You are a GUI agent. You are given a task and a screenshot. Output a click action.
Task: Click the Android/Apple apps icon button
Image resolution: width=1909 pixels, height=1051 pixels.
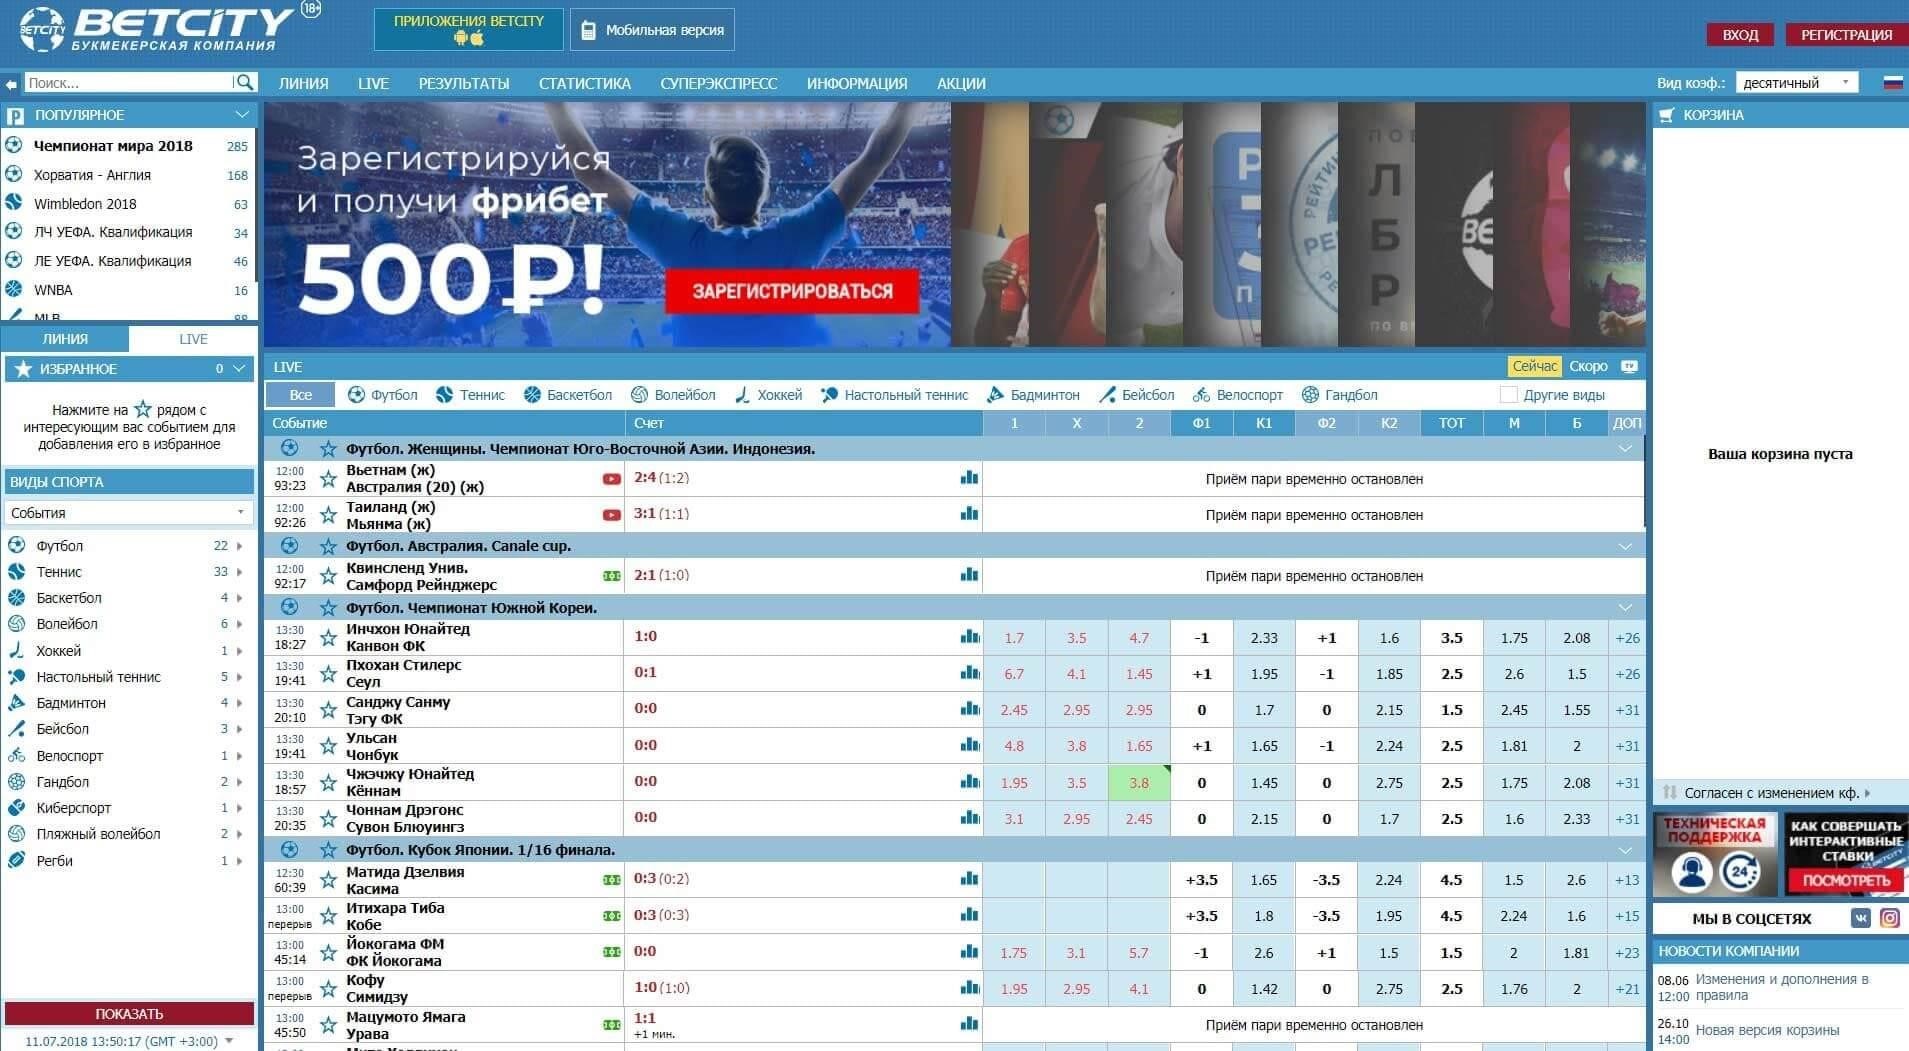(468, 29)
